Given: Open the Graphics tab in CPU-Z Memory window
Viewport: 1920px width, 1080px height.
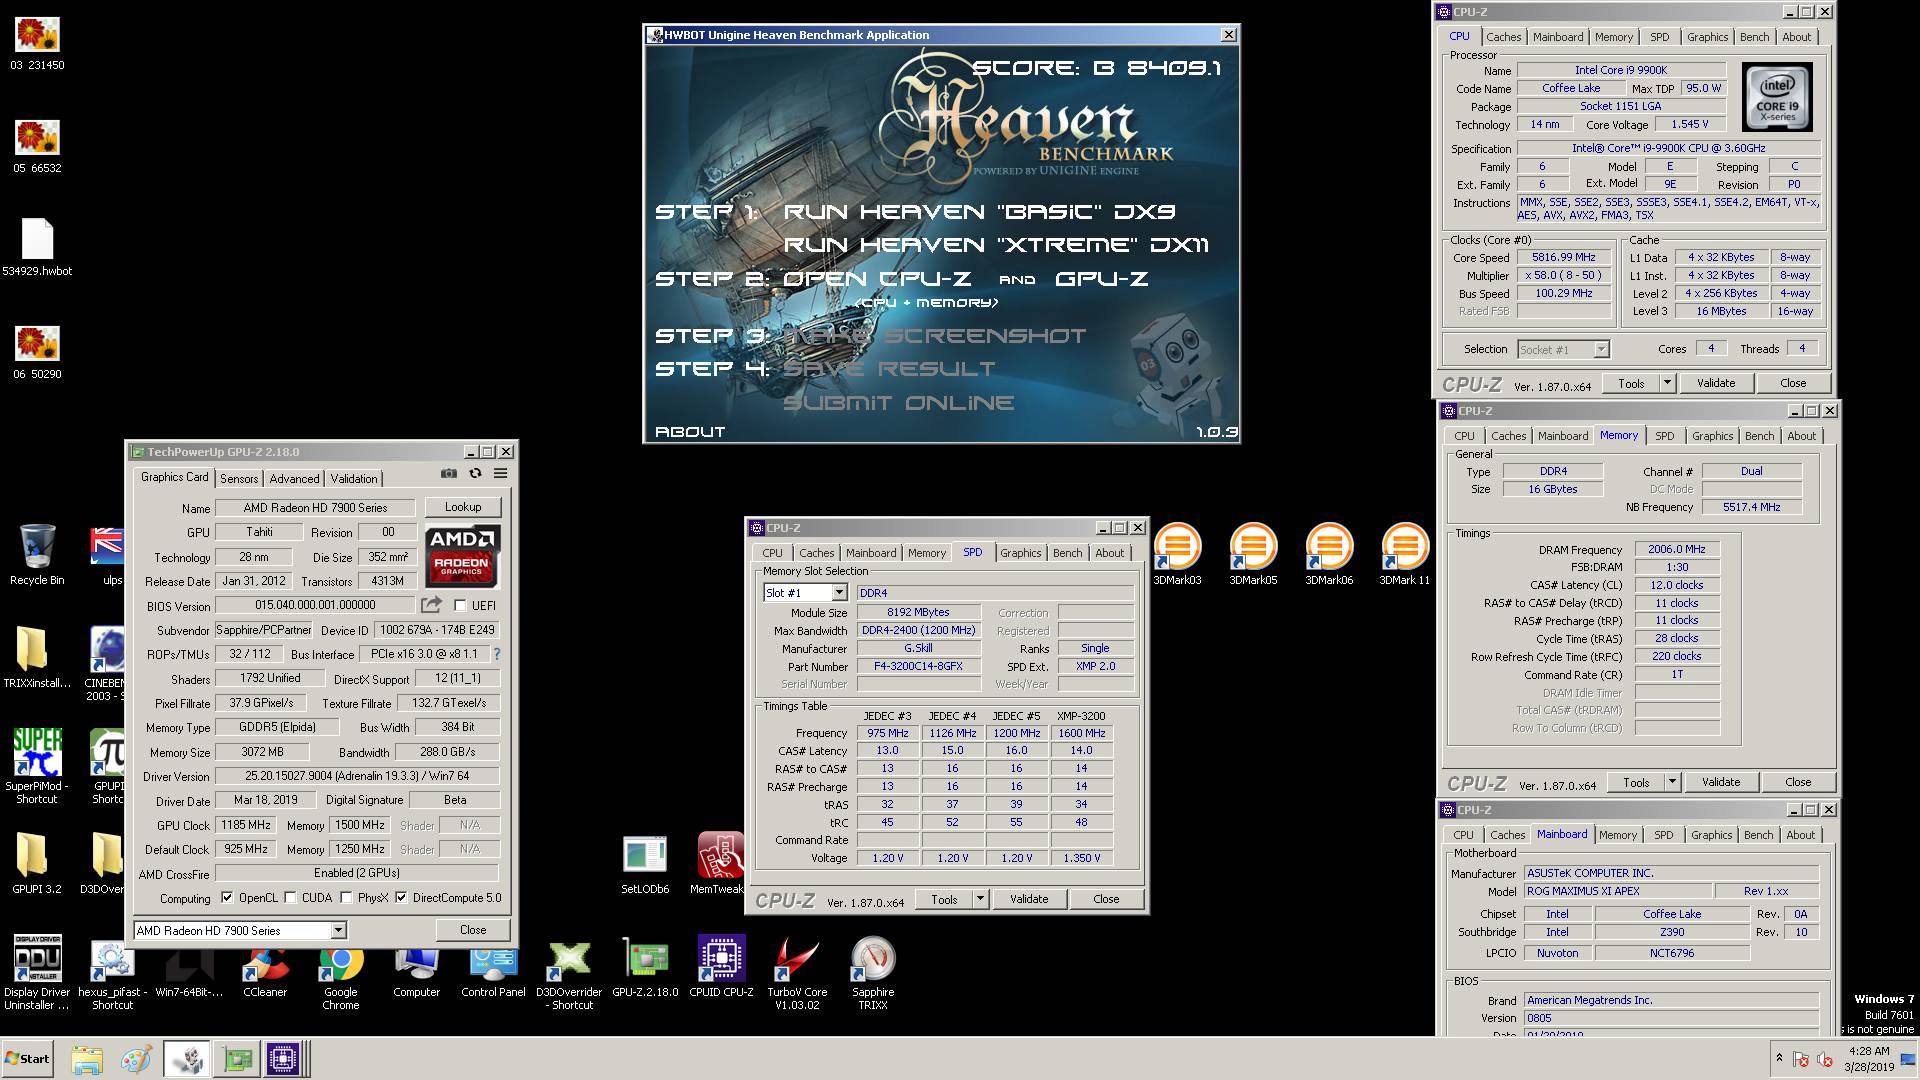Looking at the screenshot, I should point(1712,436).
